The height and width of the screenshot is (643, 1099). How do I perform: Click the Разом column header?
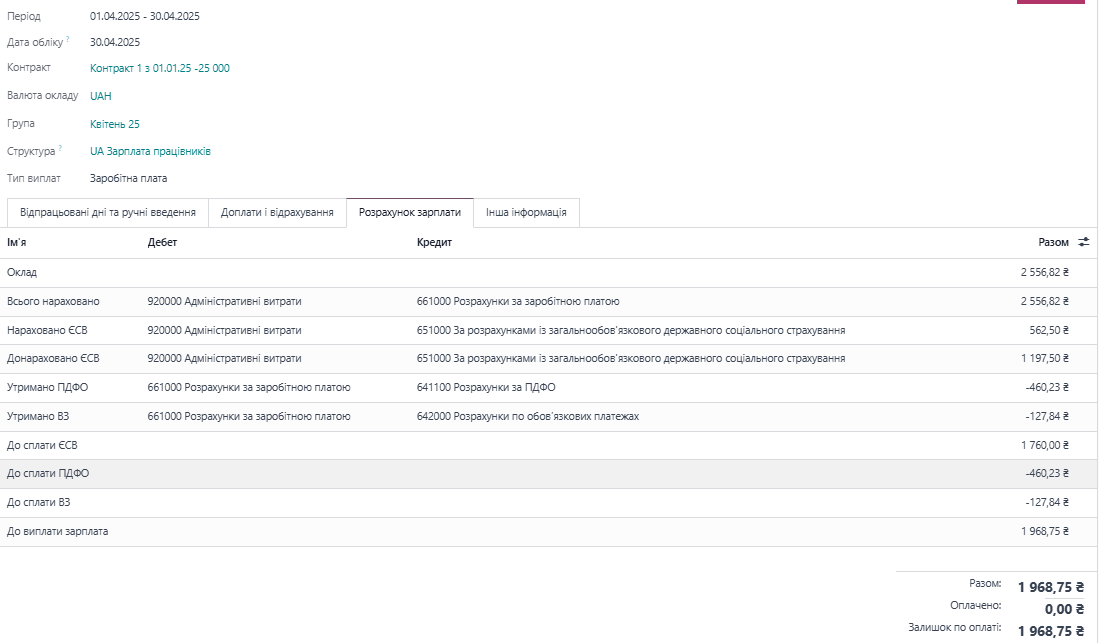(1053, 242)
